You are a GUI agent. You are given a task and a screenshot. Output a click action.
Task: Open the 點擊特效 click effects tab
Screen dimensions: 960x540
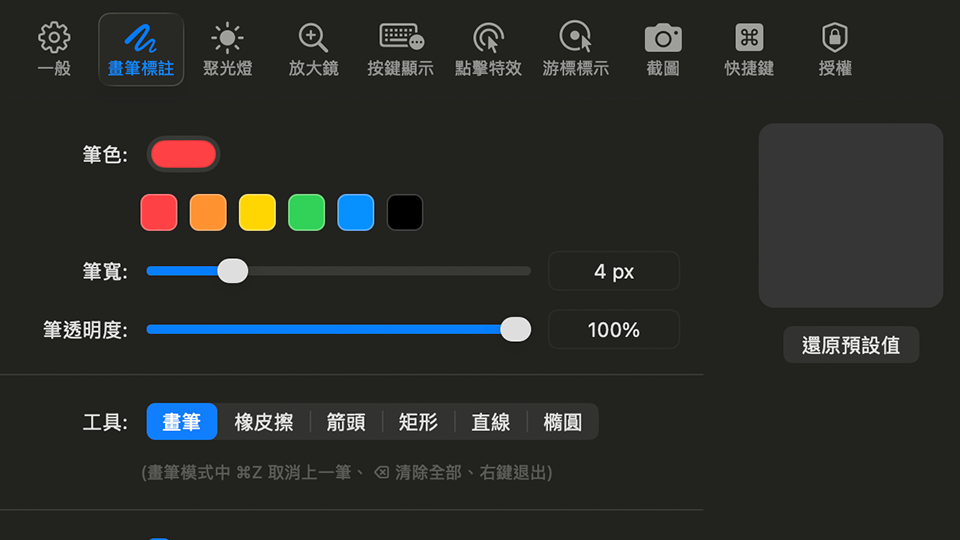point(488,50)
